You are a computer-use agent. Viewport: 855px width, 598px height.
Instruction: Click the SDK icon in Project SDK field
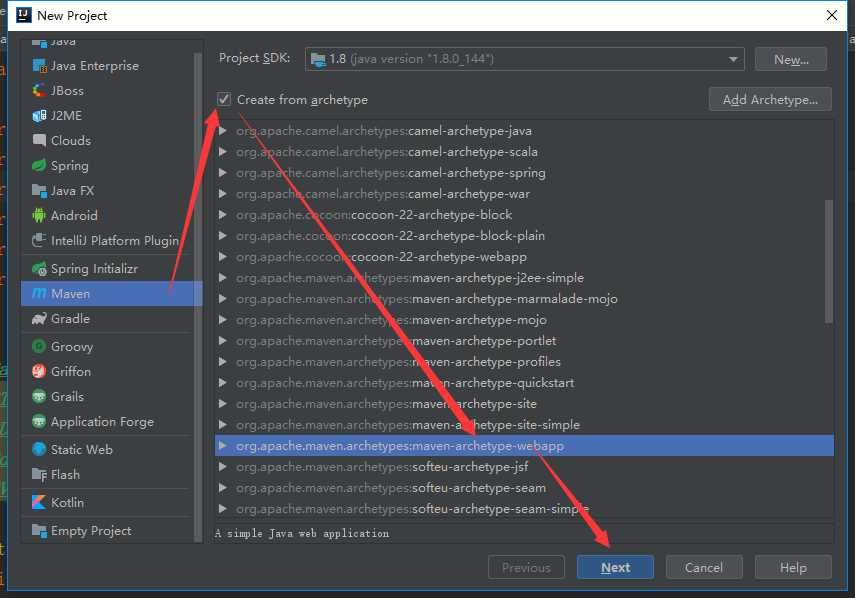[x=318, y=59]
